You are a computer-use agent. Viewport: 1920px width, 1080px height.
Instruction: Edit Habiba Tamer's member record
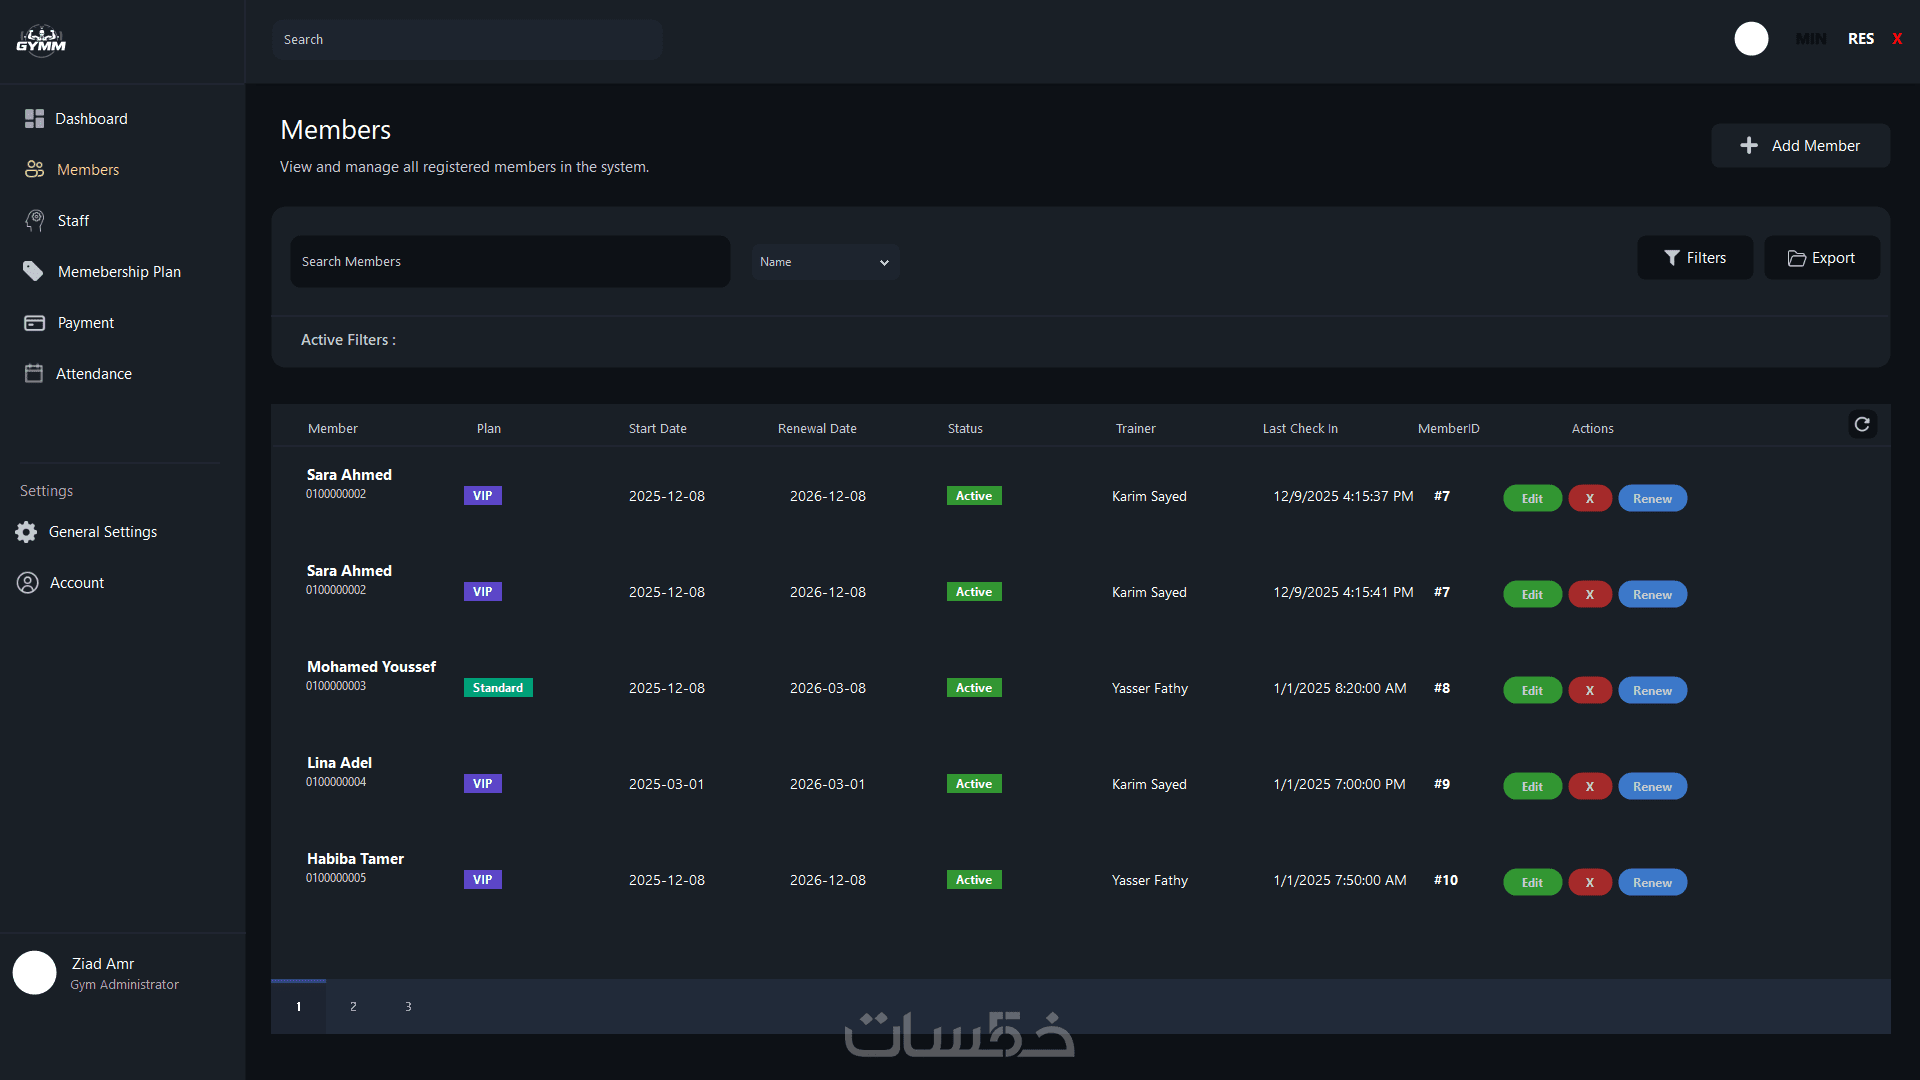pos(1532,883)
